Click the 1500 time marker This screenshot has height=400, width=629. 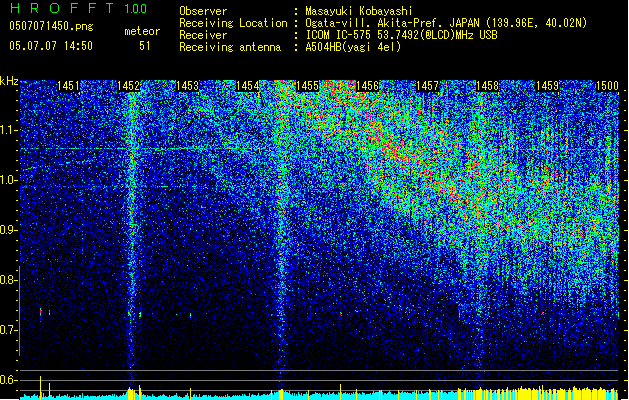coord(607,86)
